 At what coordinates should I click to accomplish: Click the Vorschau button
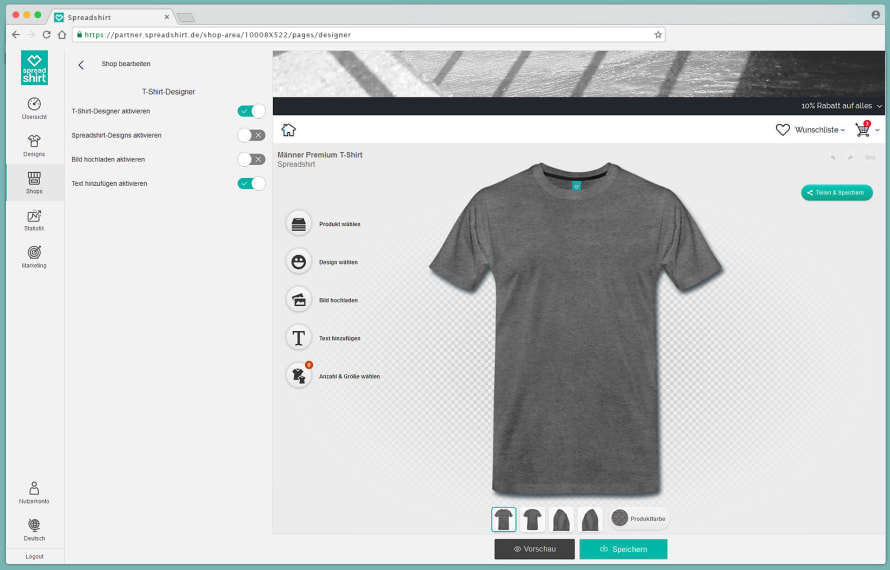pos(534,549)
